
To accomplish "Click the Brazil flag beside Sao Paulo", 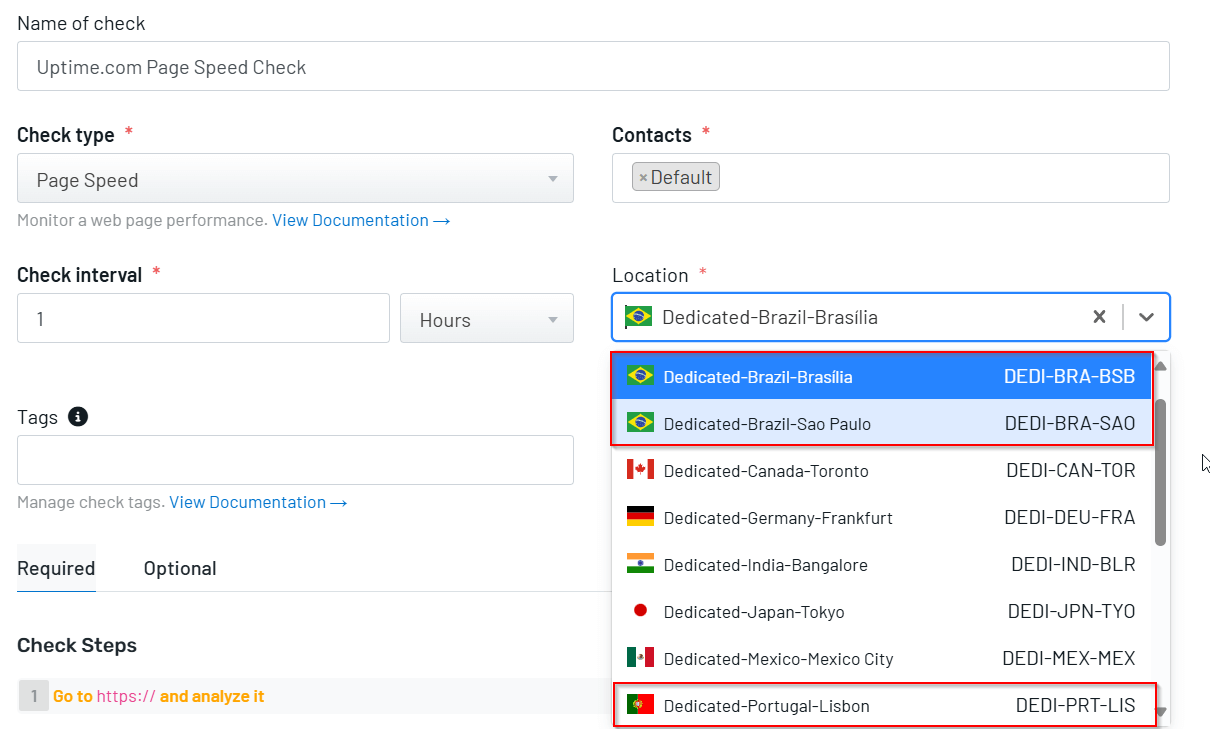I will [640, 423].
